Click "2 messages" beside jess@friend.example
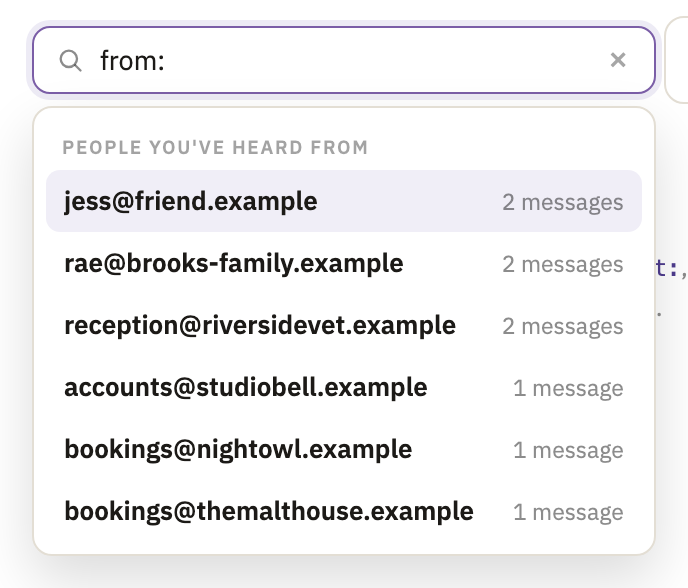Screen dimensions: 688x588 [x=563, y=202]
